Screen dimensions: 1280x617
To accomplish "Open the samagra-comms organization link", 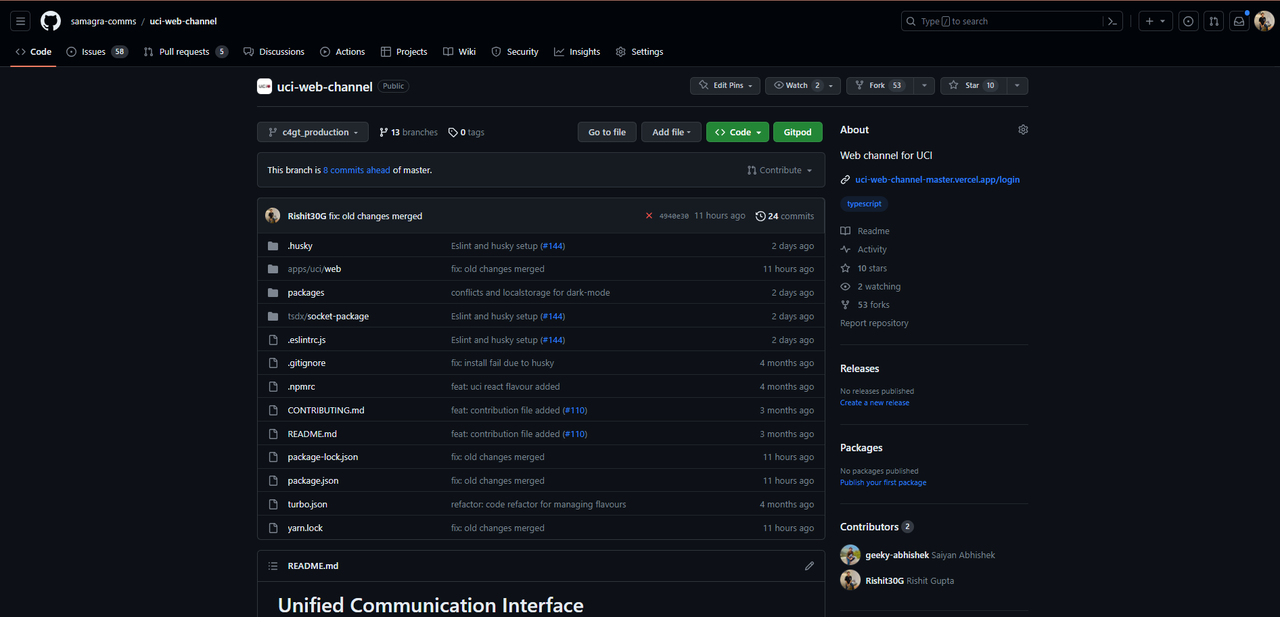I will 104,21.
